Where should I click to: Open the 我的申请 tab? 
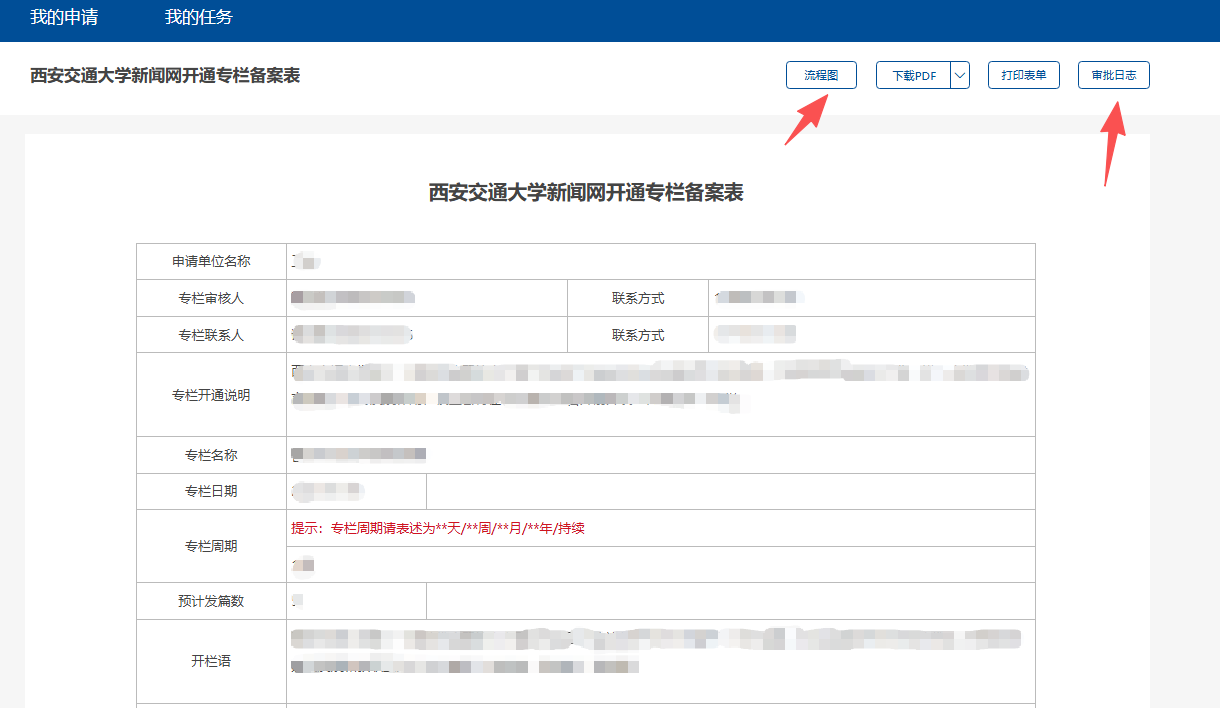[64, 17]
